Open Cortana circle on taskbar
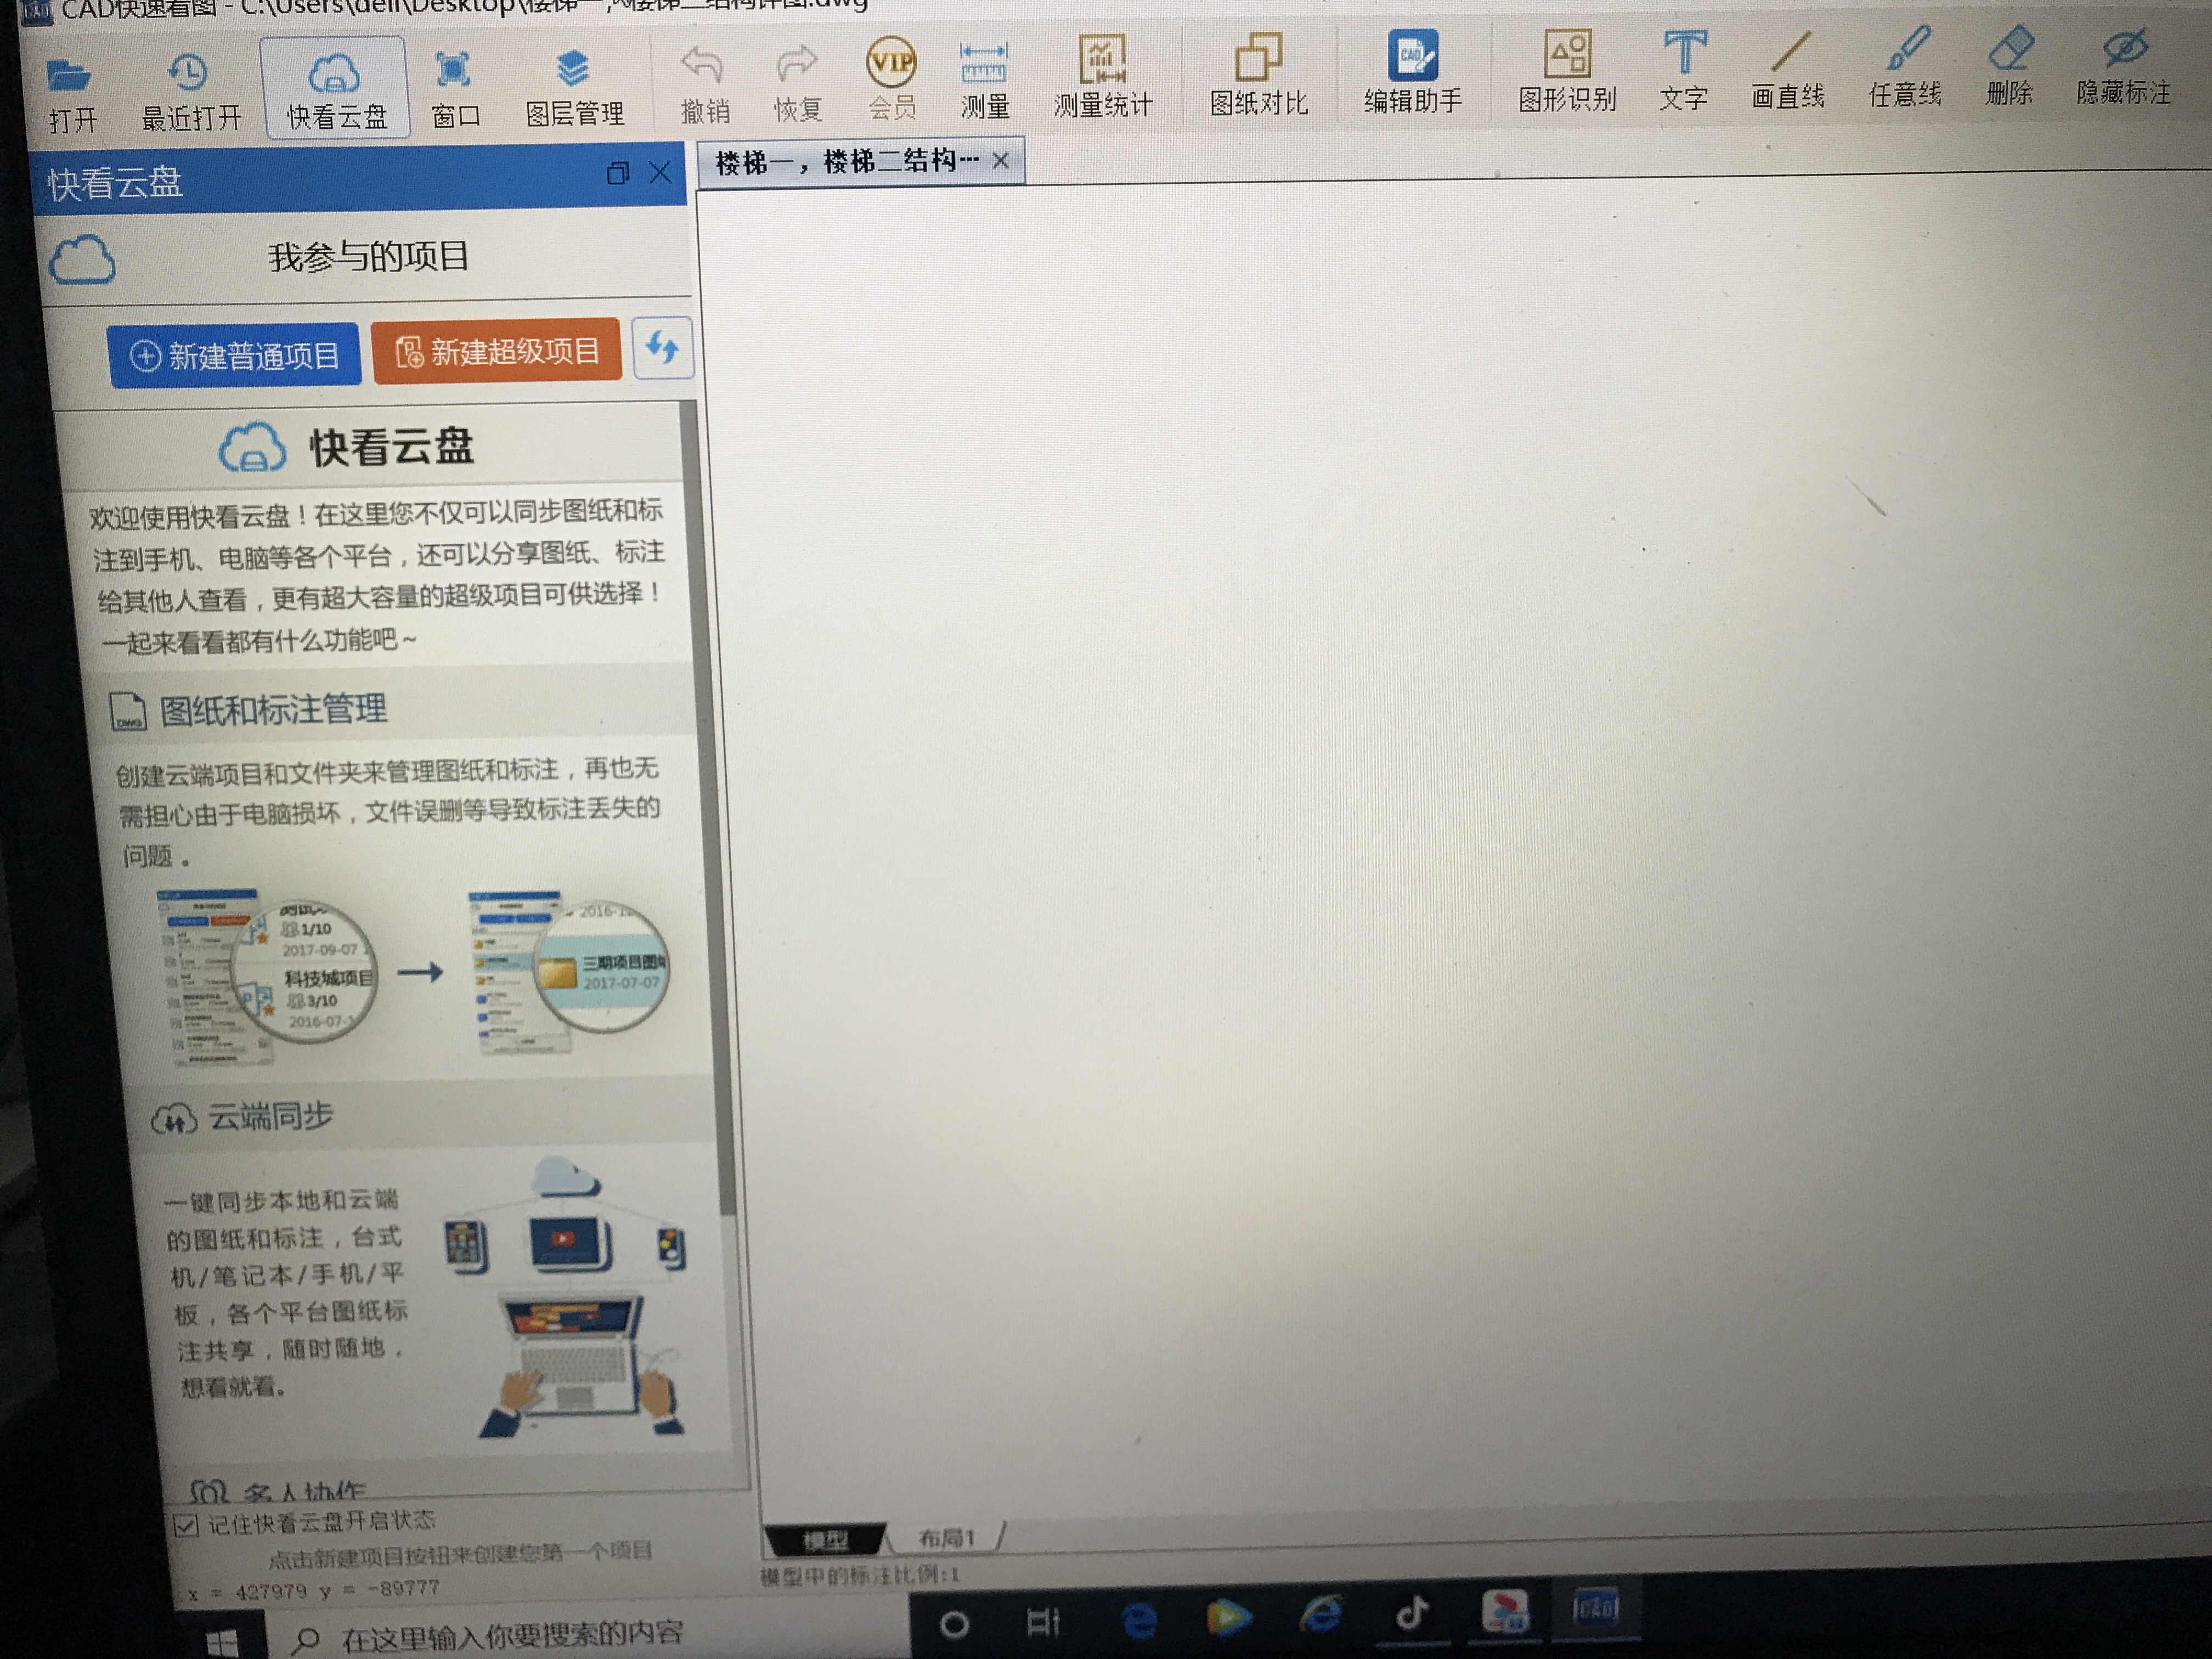Screen dimensions: 2212x1659 coord(954,1624)
